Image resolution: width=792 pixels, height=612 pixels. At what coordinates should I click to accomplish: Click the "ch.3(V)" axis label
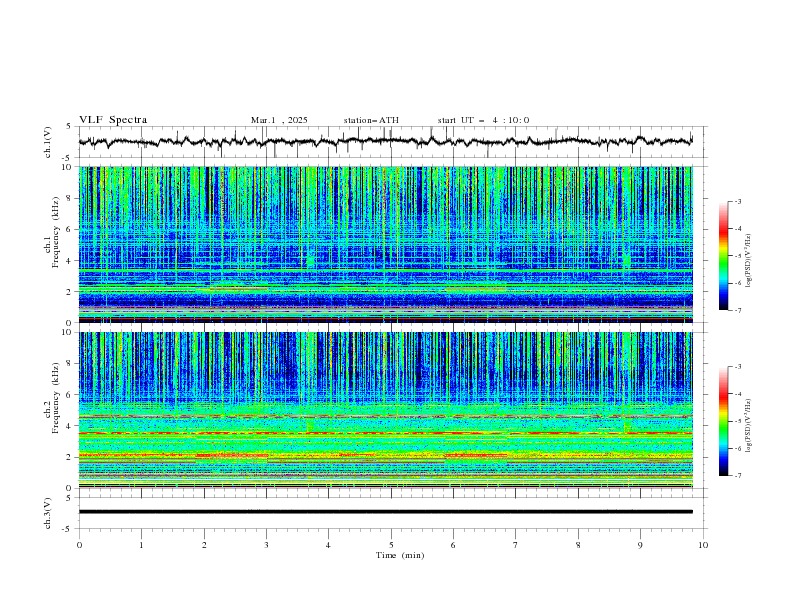tap(48, 513)
